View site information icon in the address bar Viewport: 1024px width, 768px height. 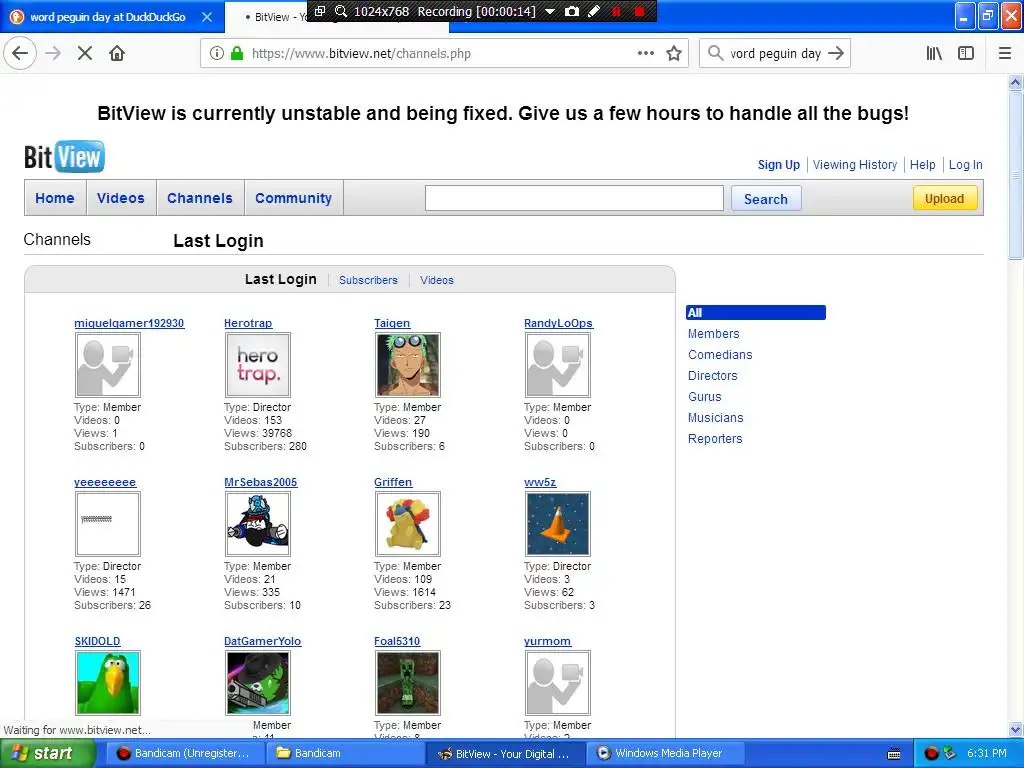click(217, 54)
